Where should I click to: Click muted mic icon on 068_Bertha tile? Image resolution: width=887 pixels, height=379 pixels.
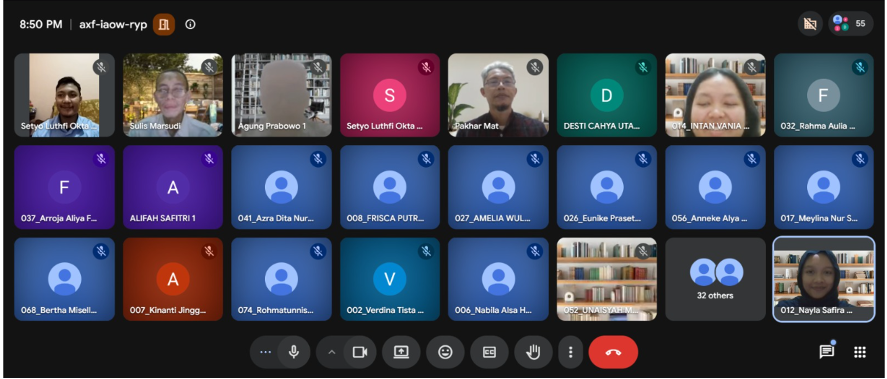(x=101, y=251)
